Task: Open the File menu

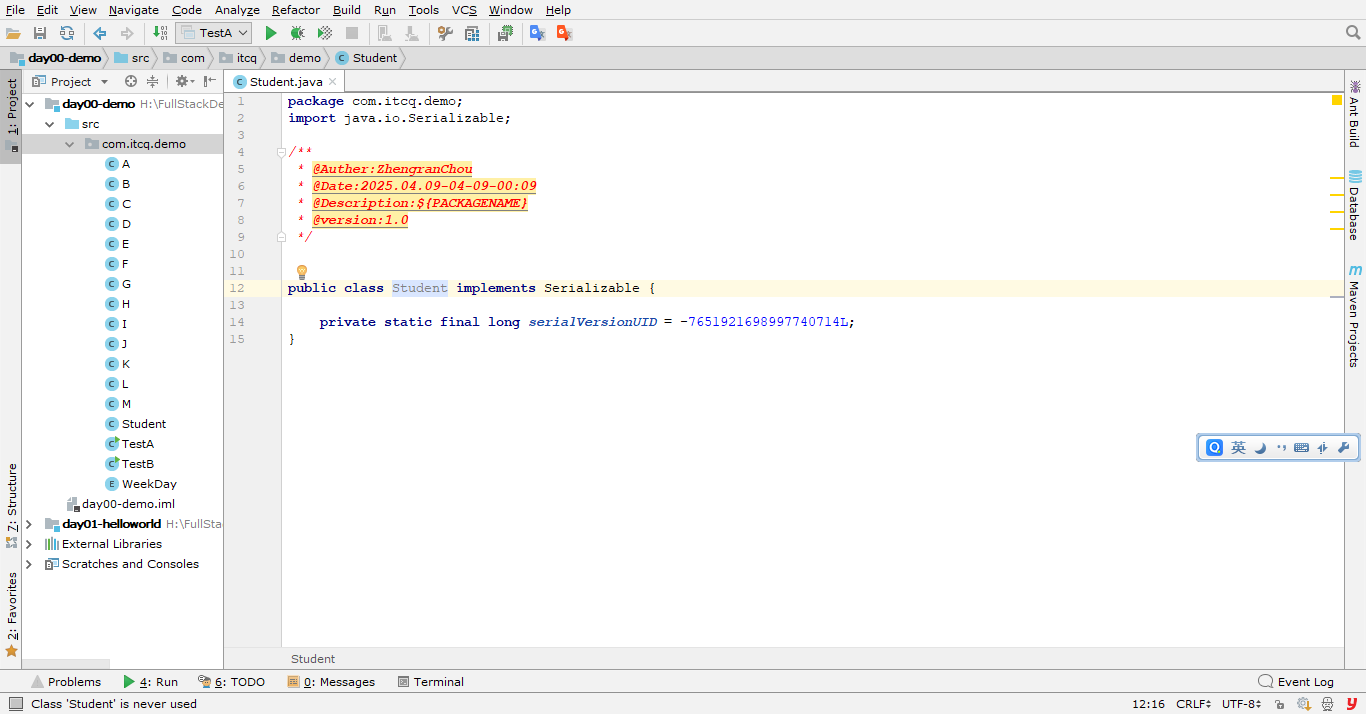Action: [15, 10]
